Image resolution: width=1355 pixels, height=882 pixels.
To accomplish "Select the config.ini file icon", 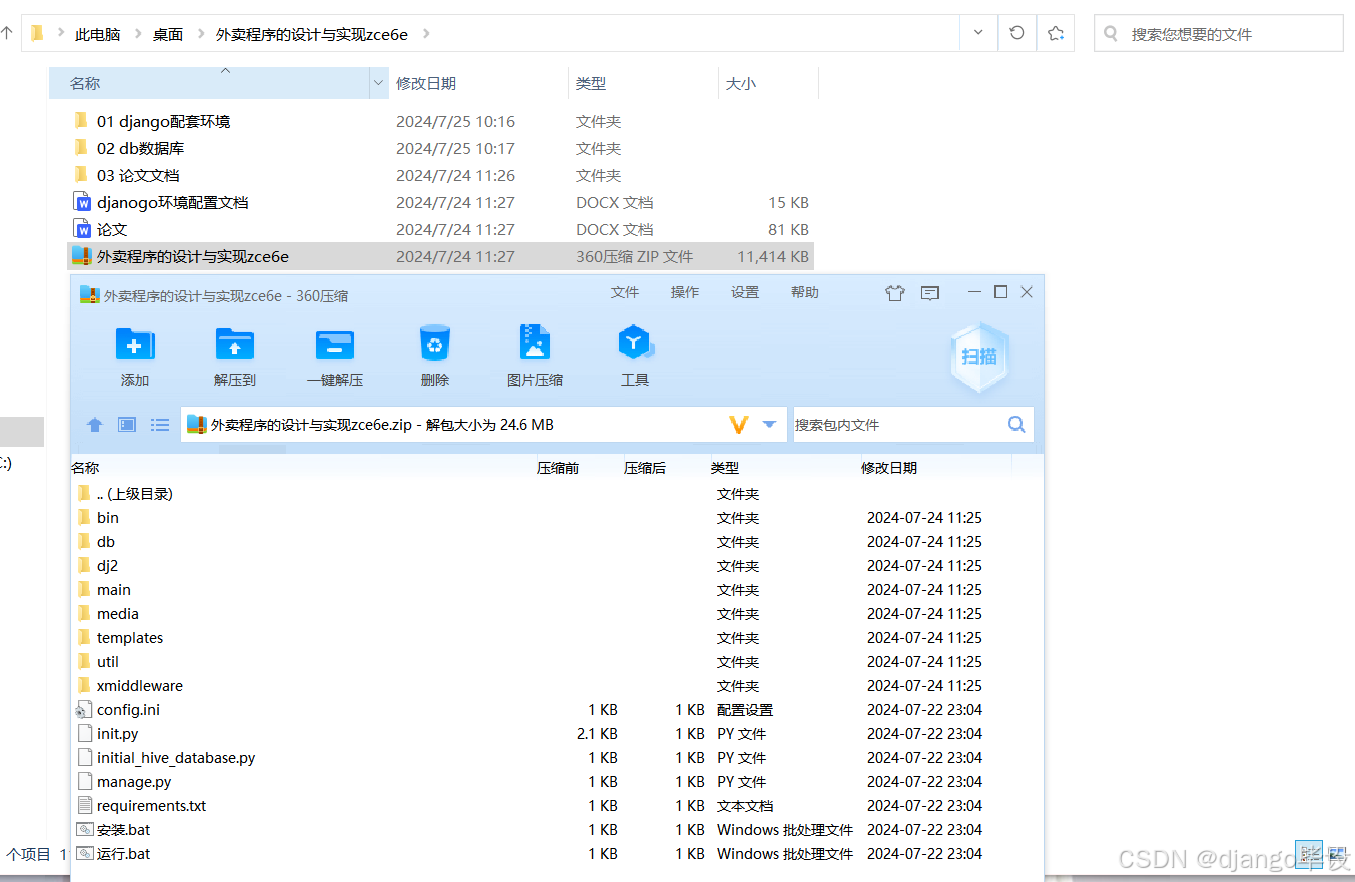I will pyautogui.click(x=84, y=710).
